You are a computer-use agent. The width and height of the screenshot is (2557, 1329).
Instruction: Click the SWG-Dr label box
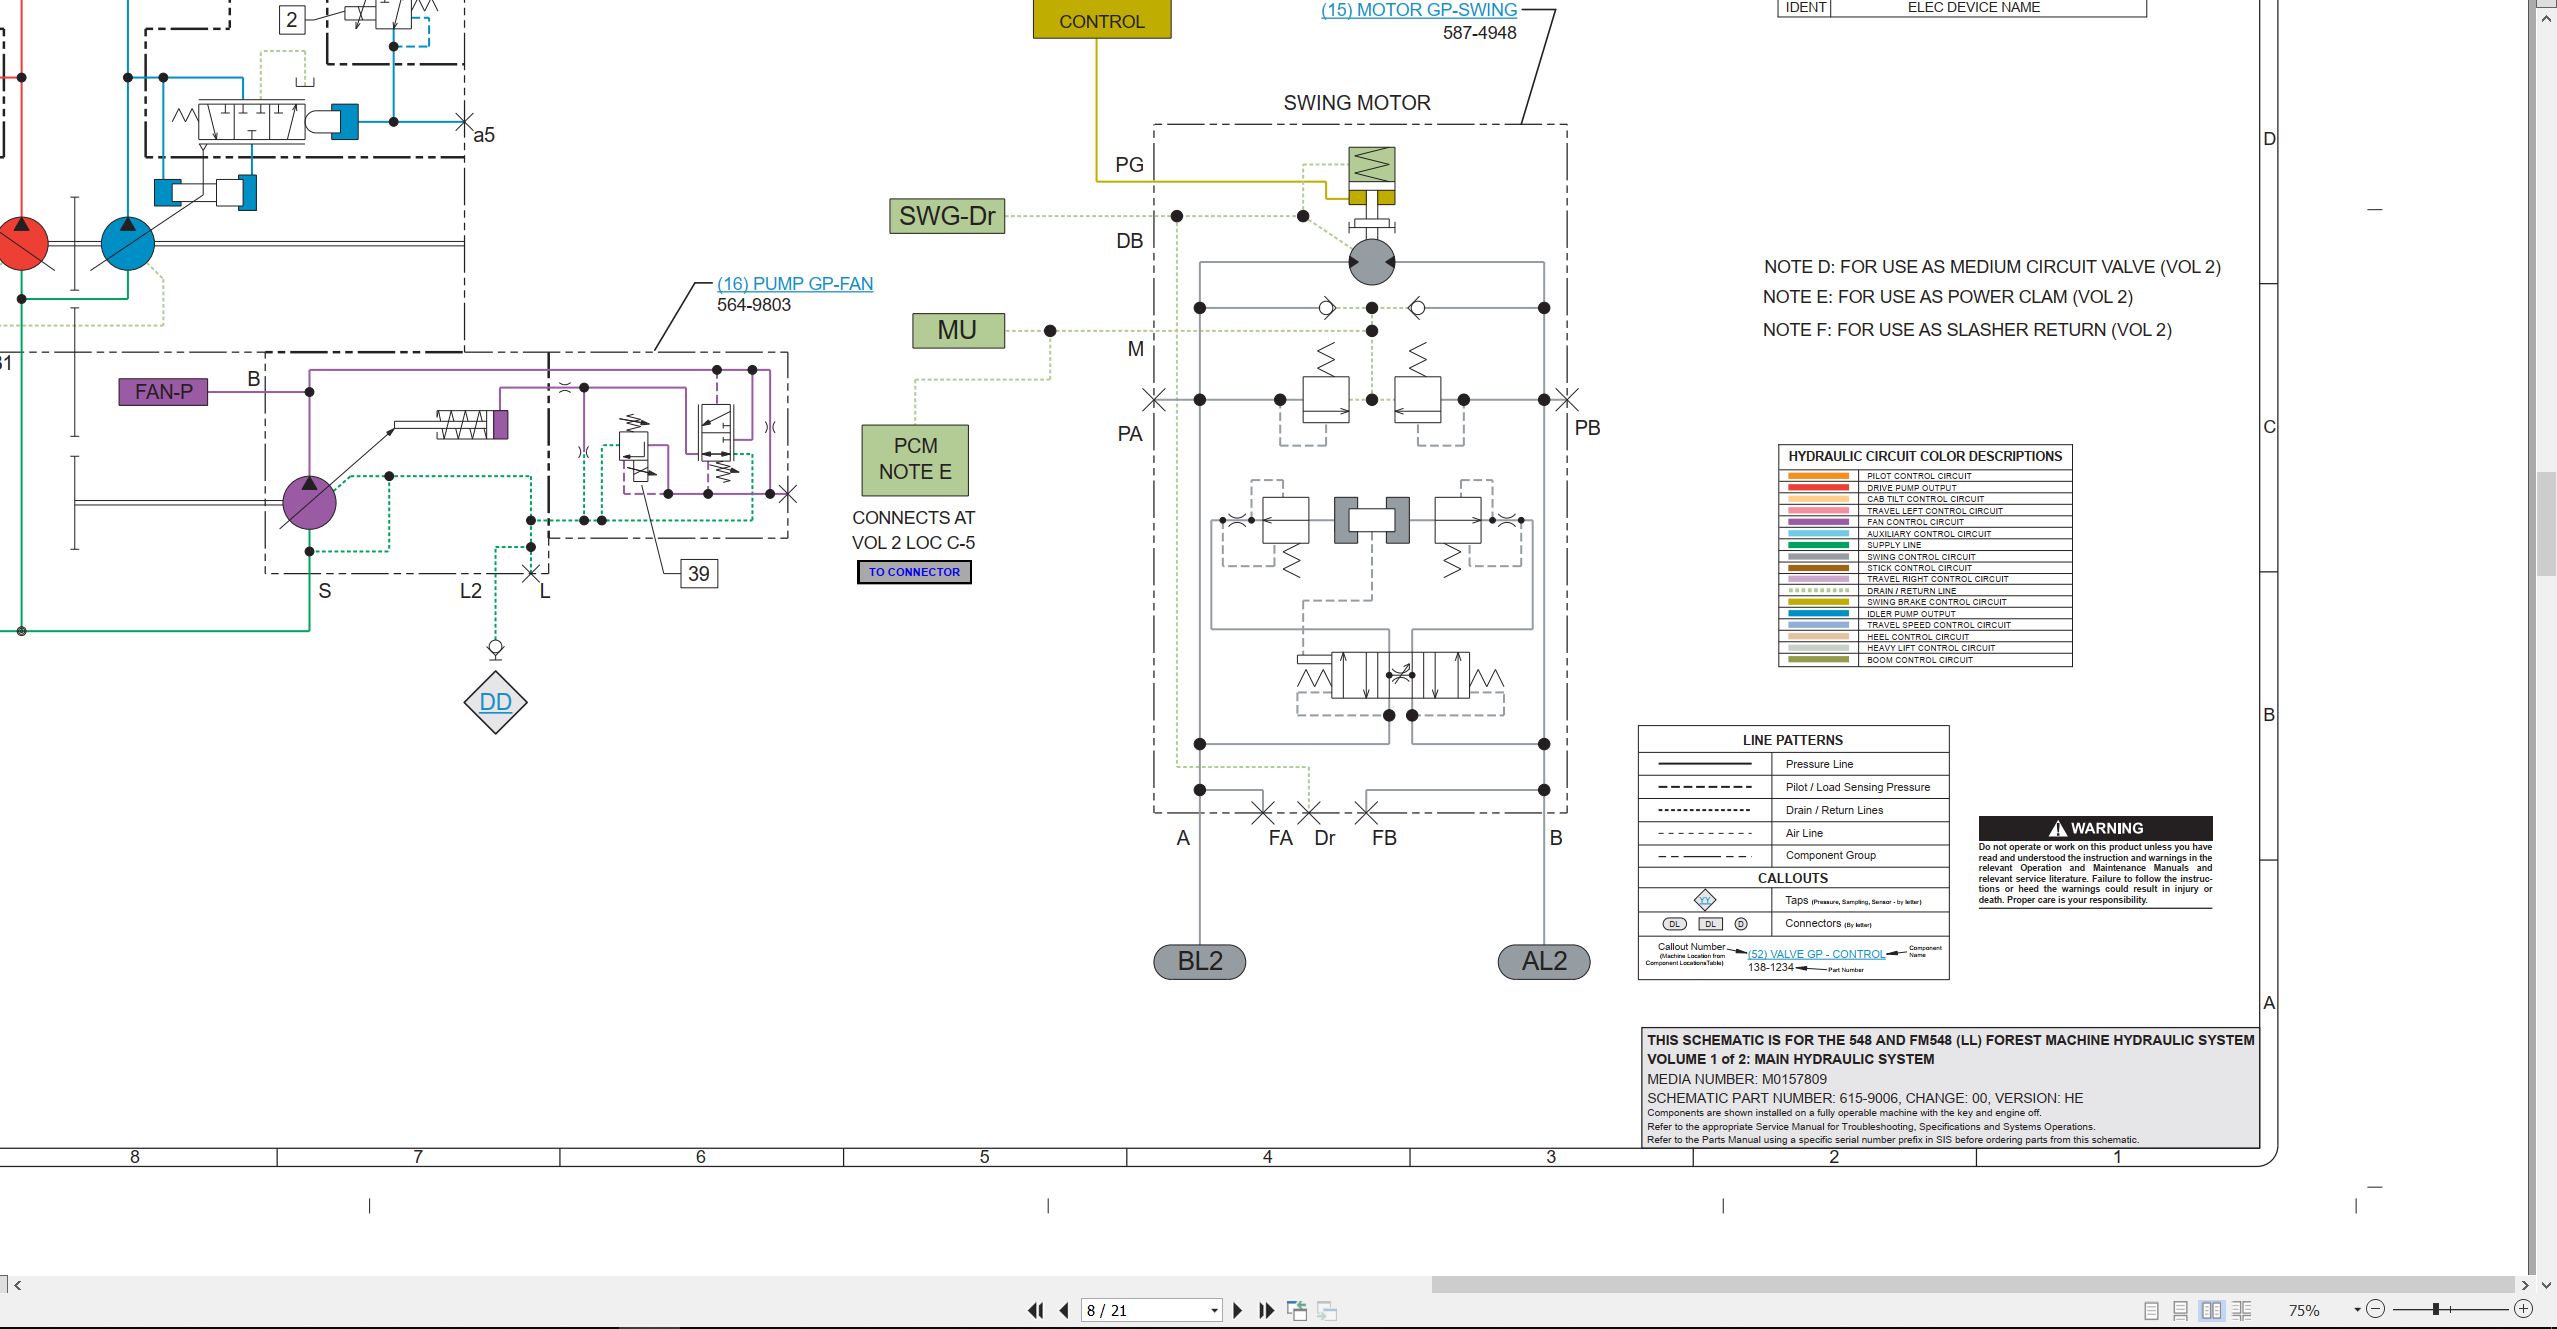coord(947,216)
